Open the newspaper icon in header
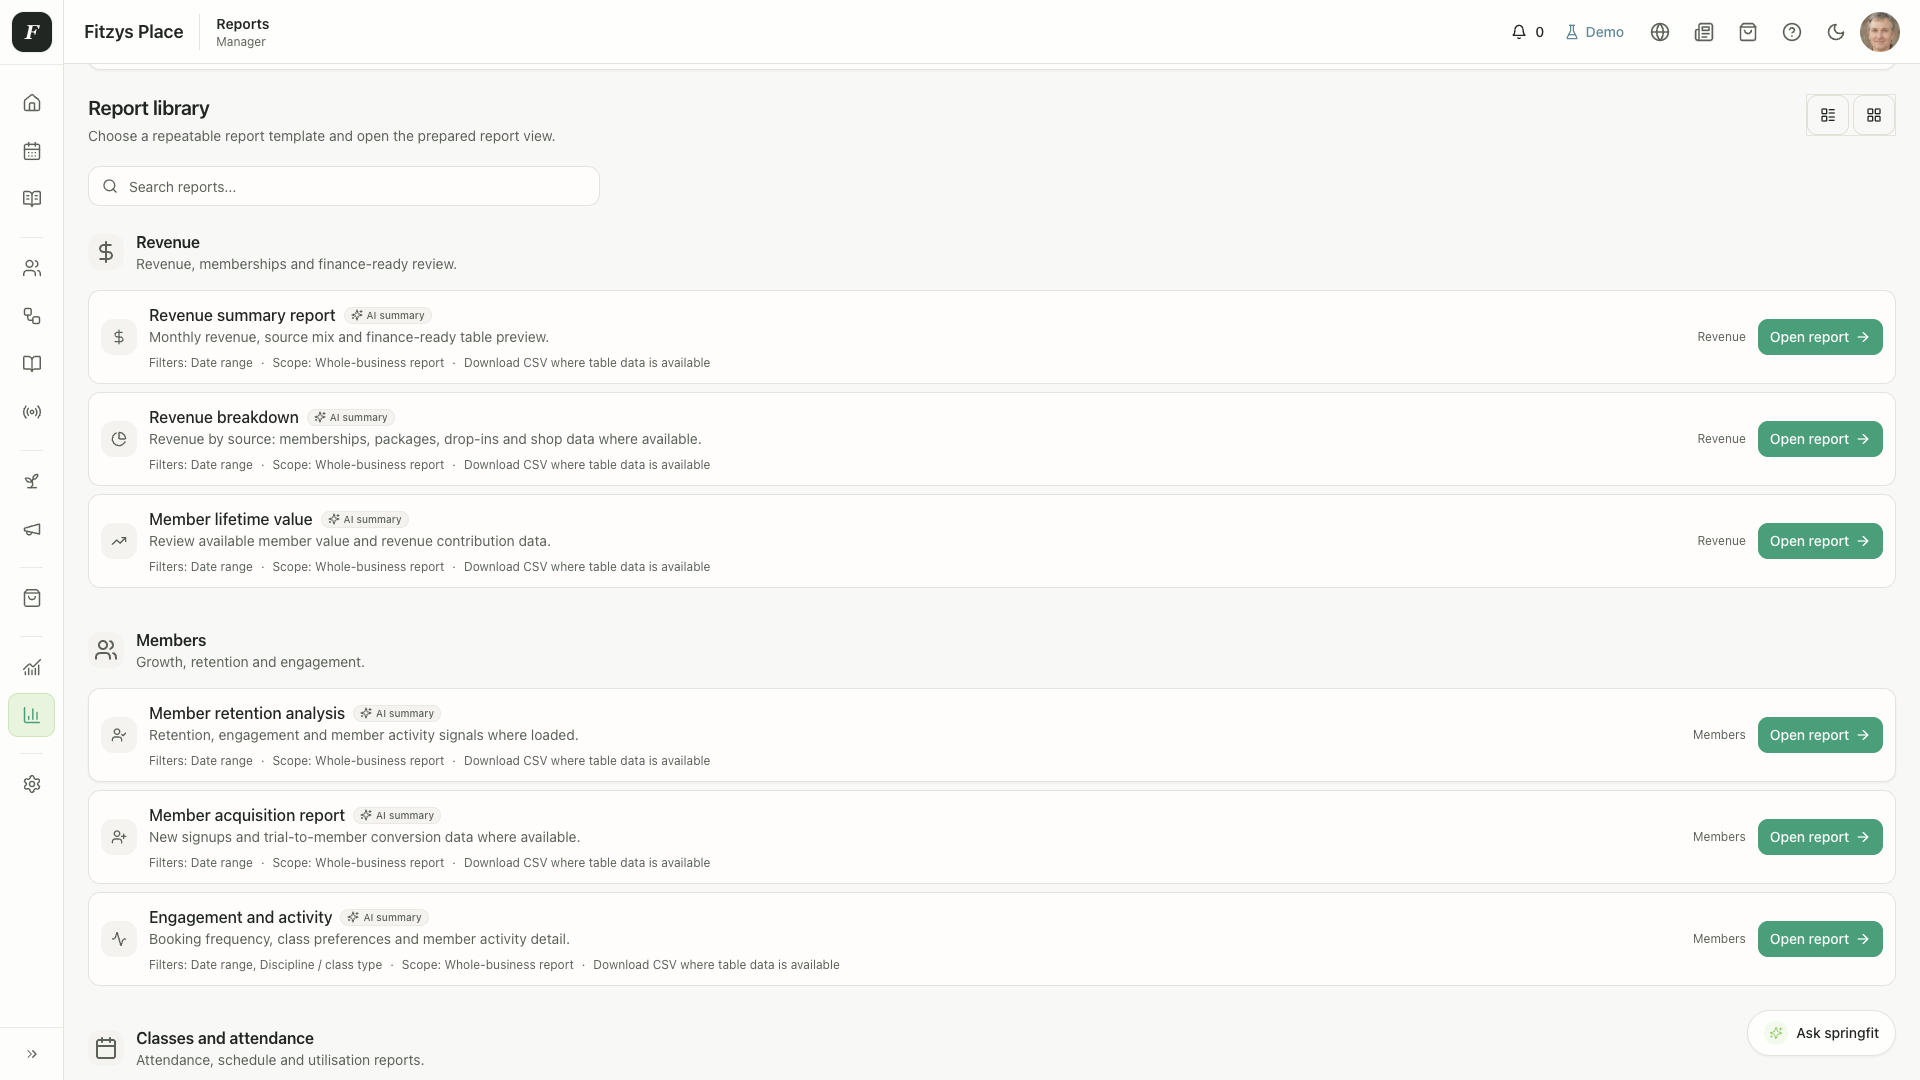 (x=1704, y=32)
